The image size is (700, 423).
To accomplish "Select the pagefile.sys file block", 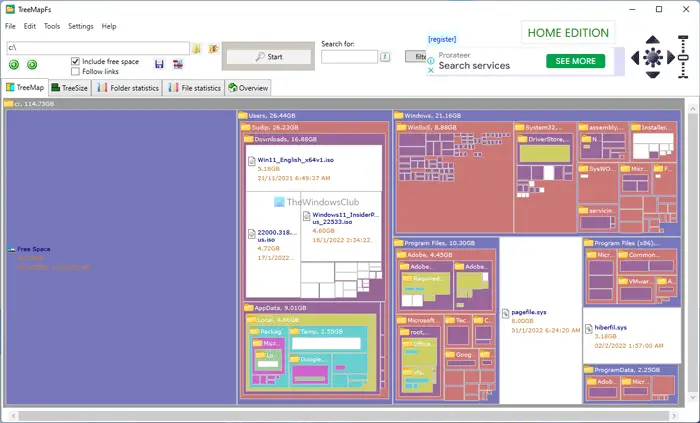I will click(x=541, y=320).
